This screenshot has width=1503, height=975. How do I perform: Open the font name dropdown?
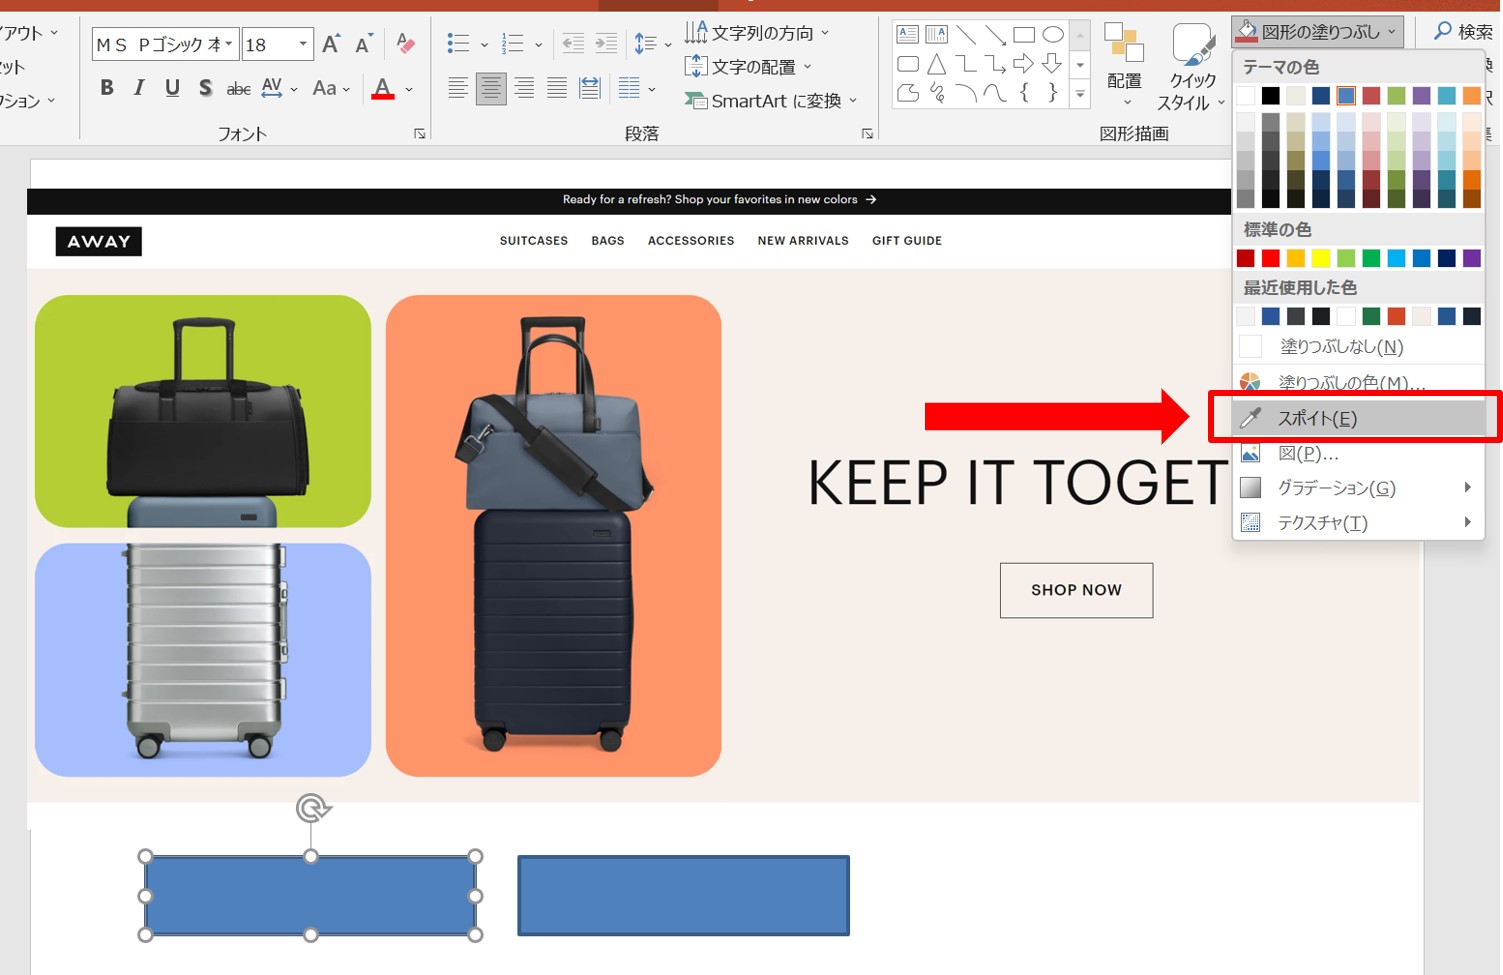(228, 44)
